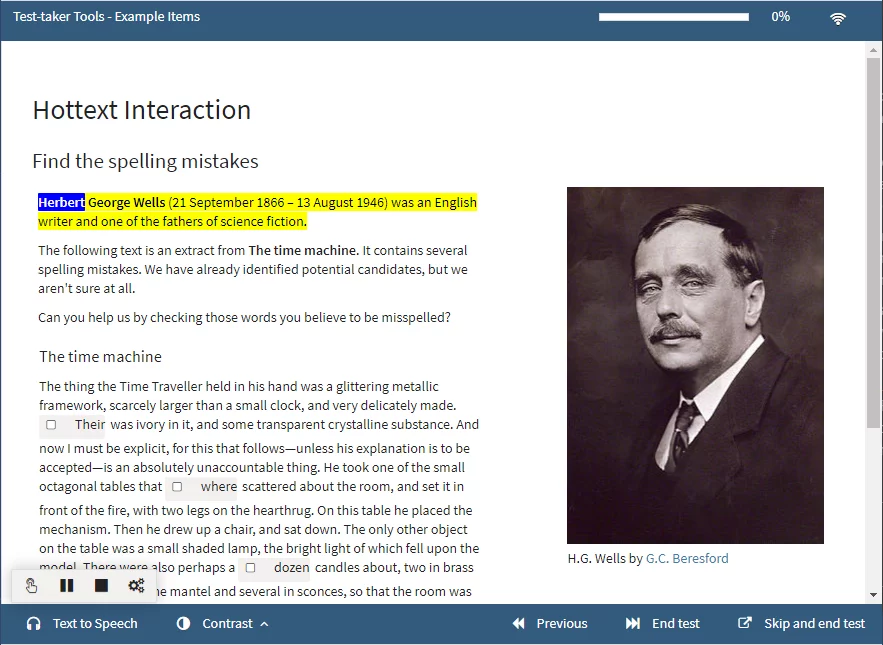Click the Contrast half-circle icon
The height and width of the screenshot is (645, 883).
(x=181, y=623)
